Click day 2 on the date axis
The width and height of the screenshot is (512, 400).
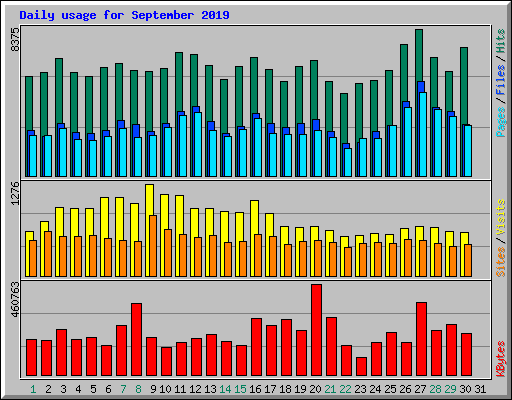[x=48, y=389]
